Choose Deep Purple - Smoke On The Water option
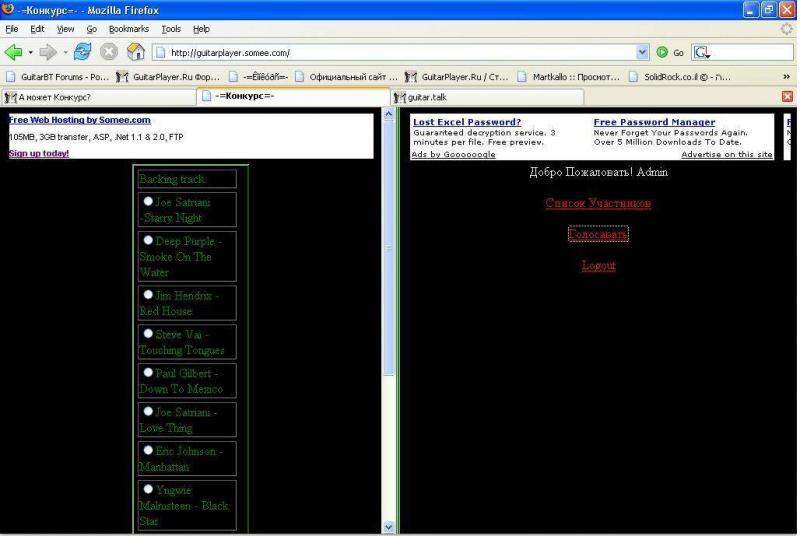This screenshot has height=536, width=800. coord(148,240)
